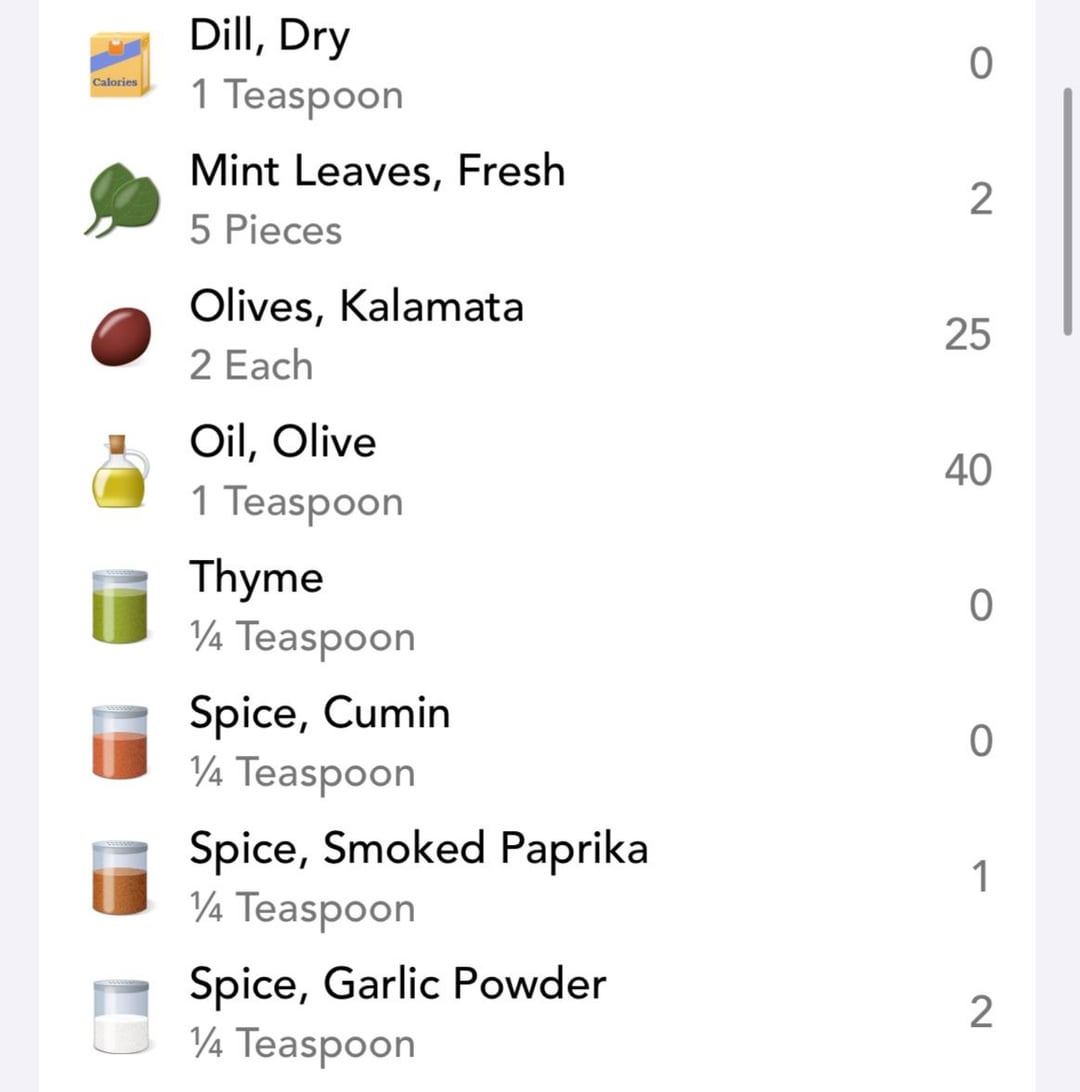This screenshot has width=1080, height=1092.
Task: Tap the Spice, Smoked Paprika title
Action: (x=418, y=848)
